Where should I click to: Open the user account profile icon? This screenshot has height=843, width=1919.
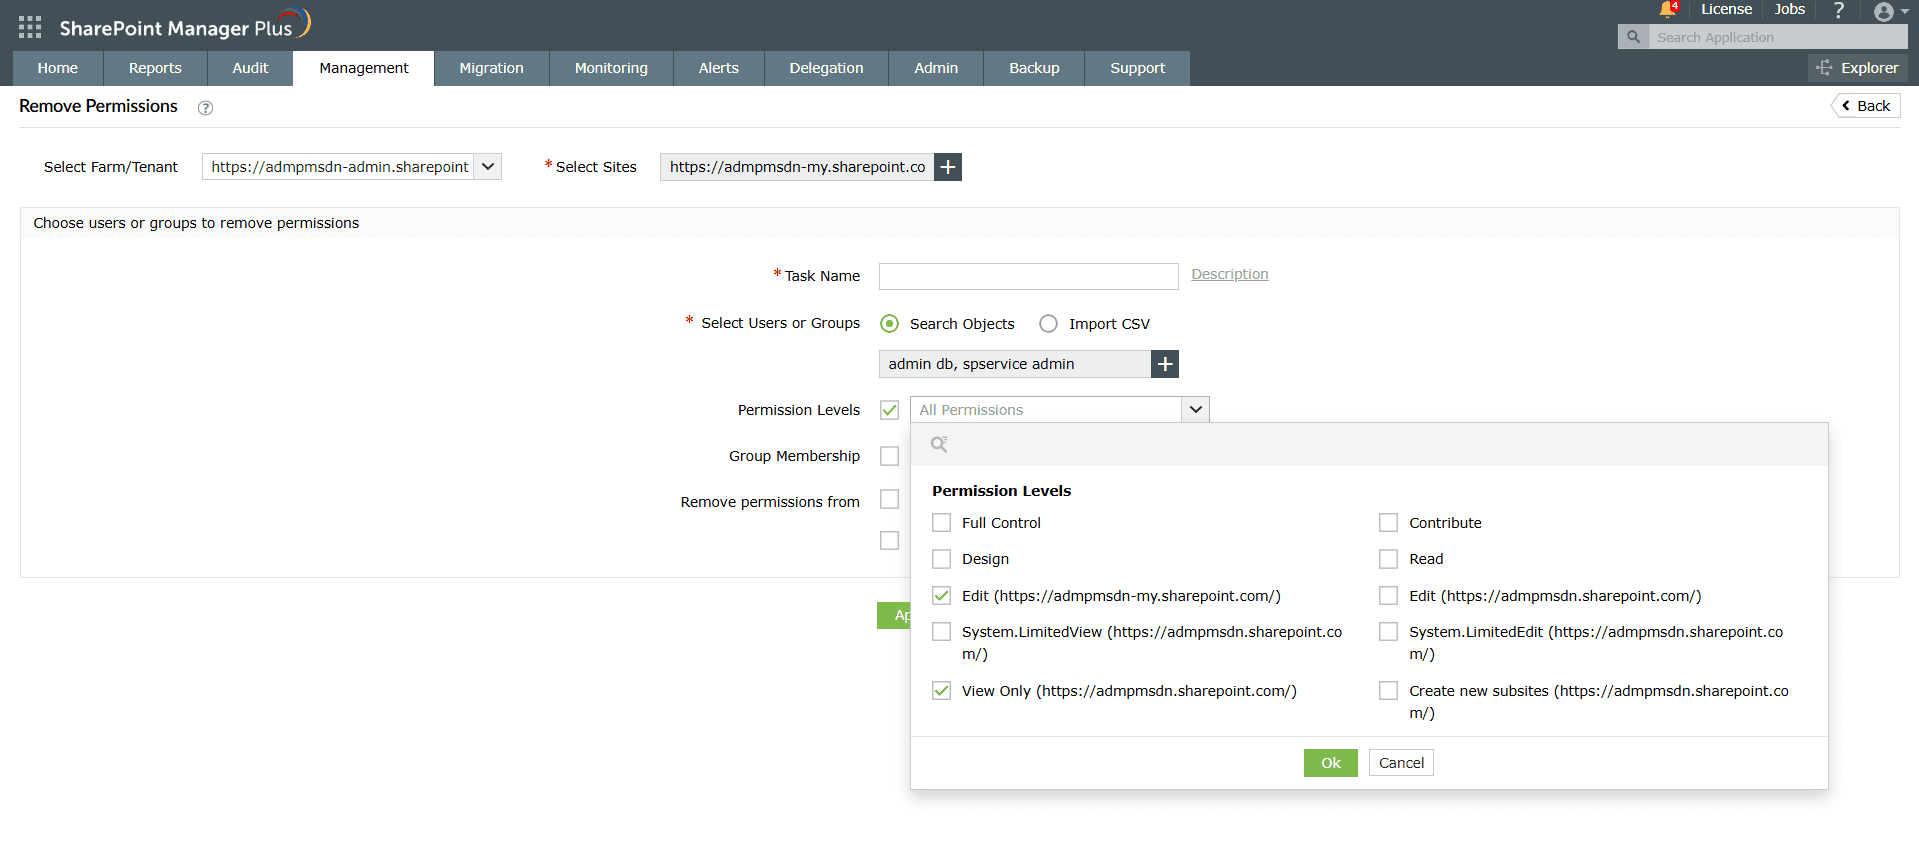point(1884,12)
